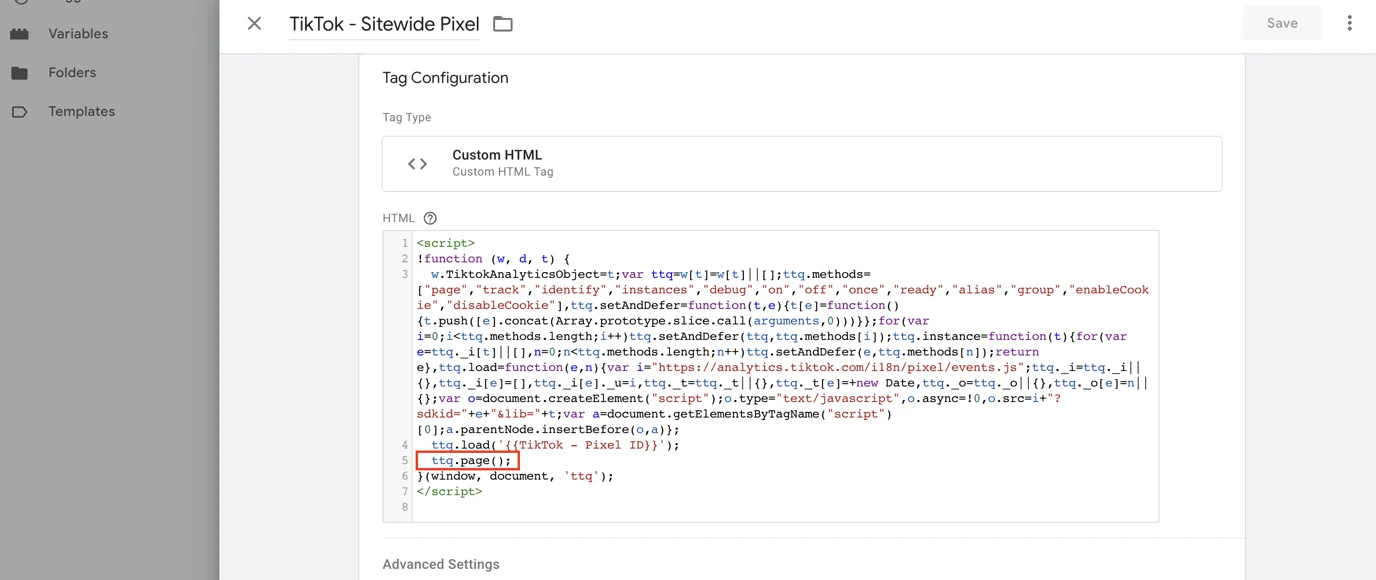The width and height of the screenshot is (1376, 580).
Task: Click the '!function (w, d, t) {' line
Action: click(x=493, y=258)
